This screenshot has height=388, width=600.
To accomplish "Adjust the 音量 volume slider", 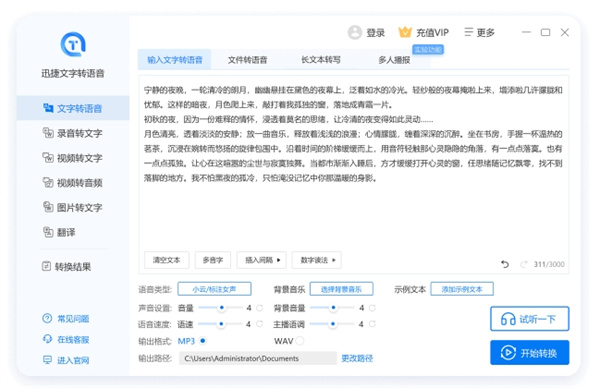I will pyautogui.click(x=221, y=308).
